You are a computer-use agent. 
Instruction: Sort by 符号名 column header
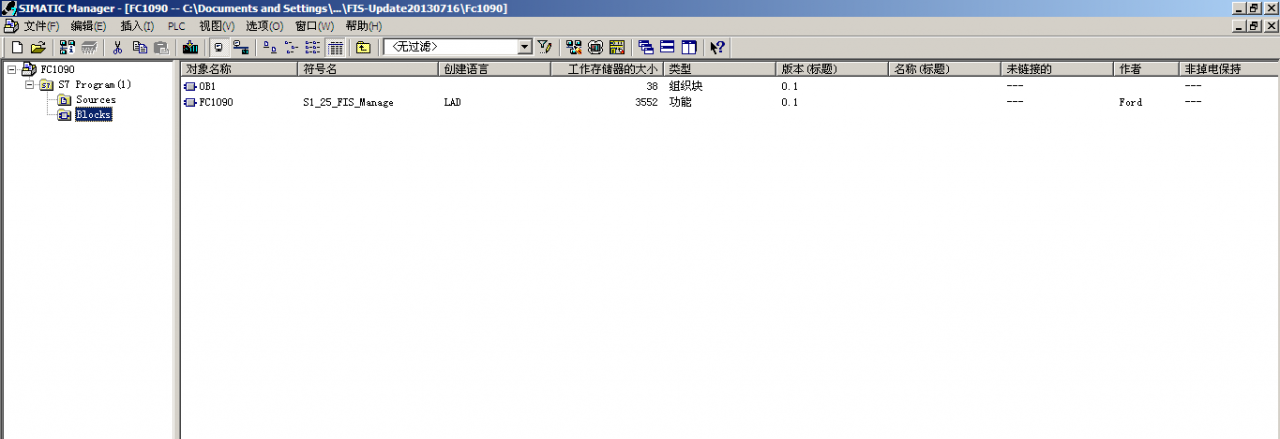pos(369,70)
